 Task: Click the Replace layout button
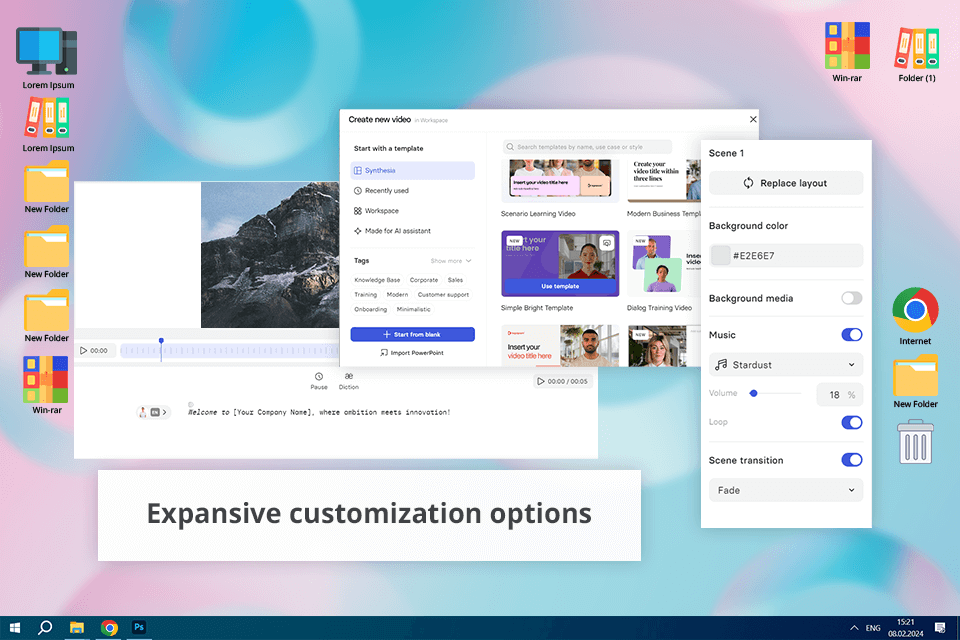[x=786, y=183]
